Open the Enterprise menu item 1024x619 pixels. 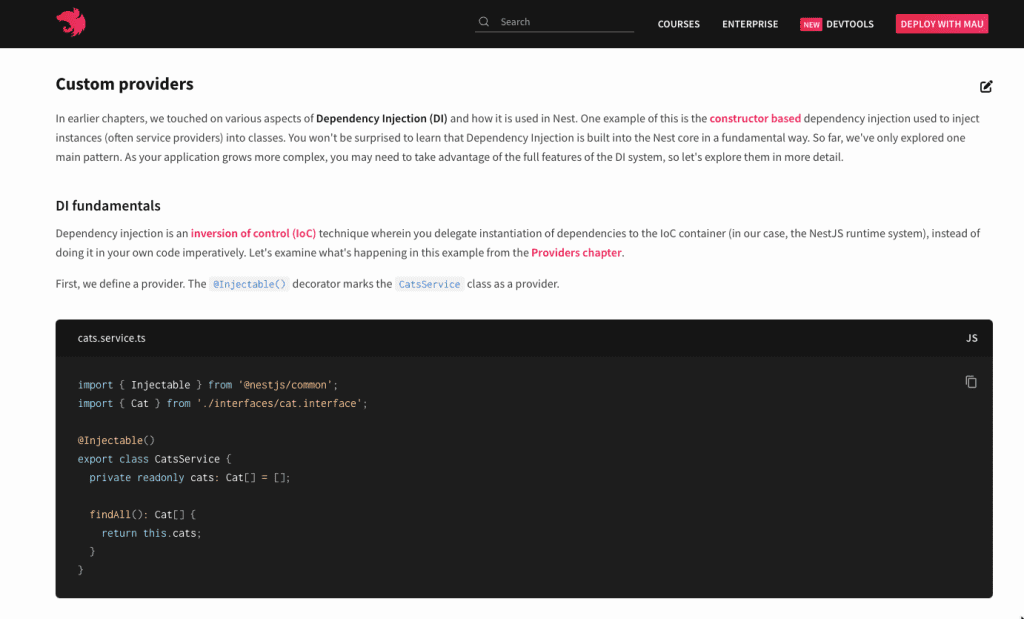(x=750, y=24)
